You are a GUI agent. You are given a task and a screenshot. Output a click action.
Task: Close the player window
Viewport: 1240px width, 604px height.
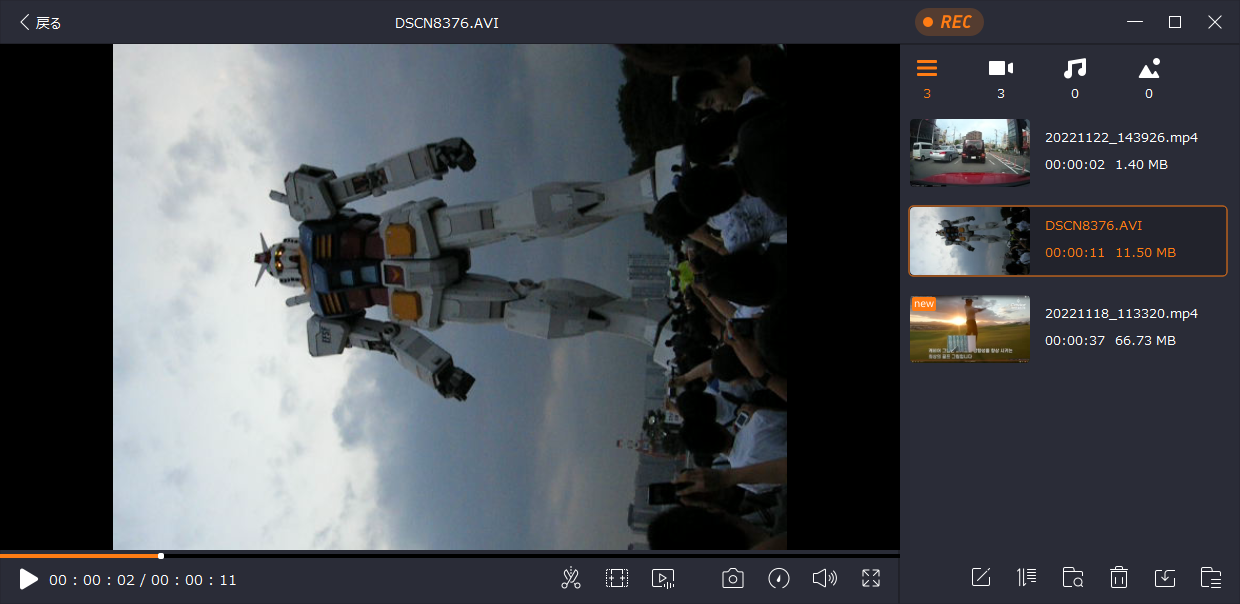click(x=1215, y=22)
